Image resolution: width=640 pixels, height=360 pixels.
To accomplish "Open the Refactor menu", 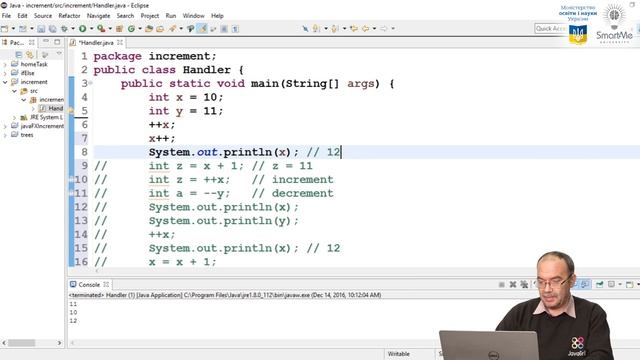I will pos(69,16).
